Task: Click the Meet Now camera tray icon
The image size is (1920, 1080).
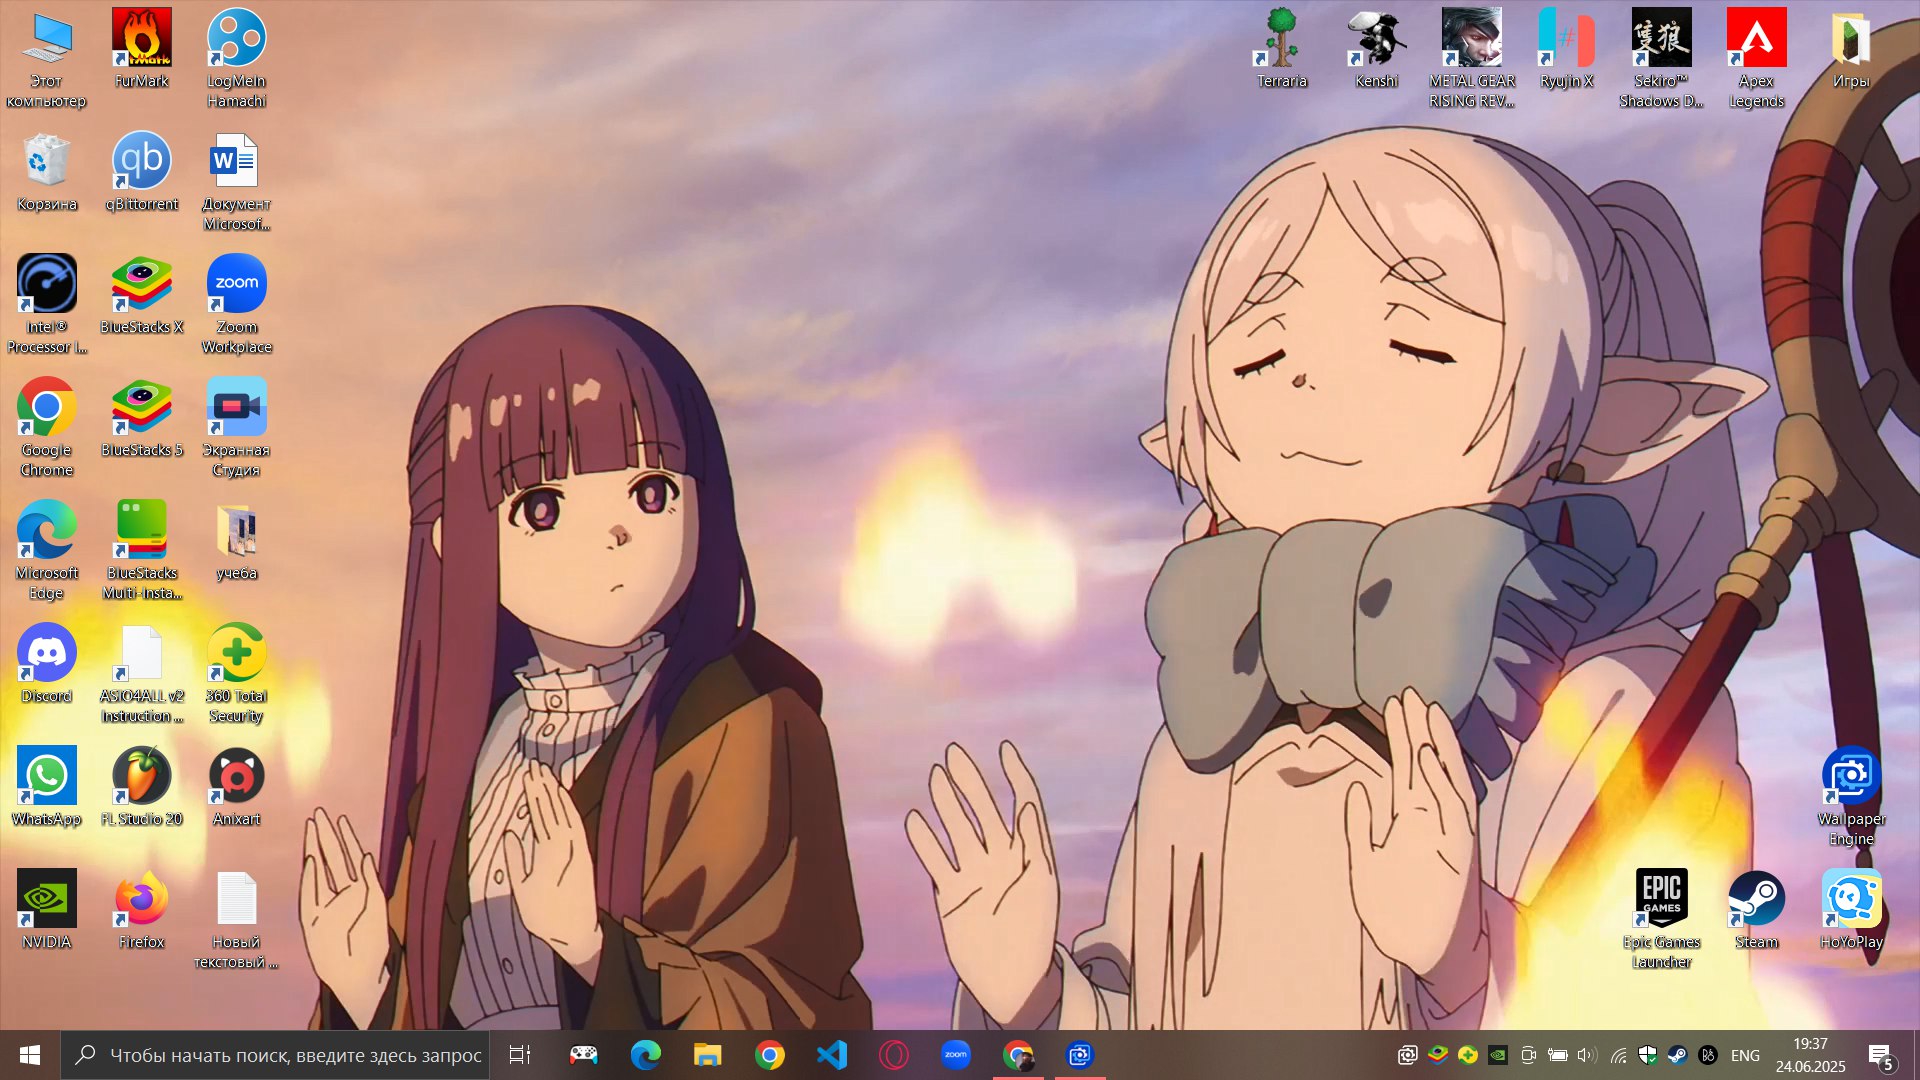Action: pyautogui.click(x=1528, y=1055)
